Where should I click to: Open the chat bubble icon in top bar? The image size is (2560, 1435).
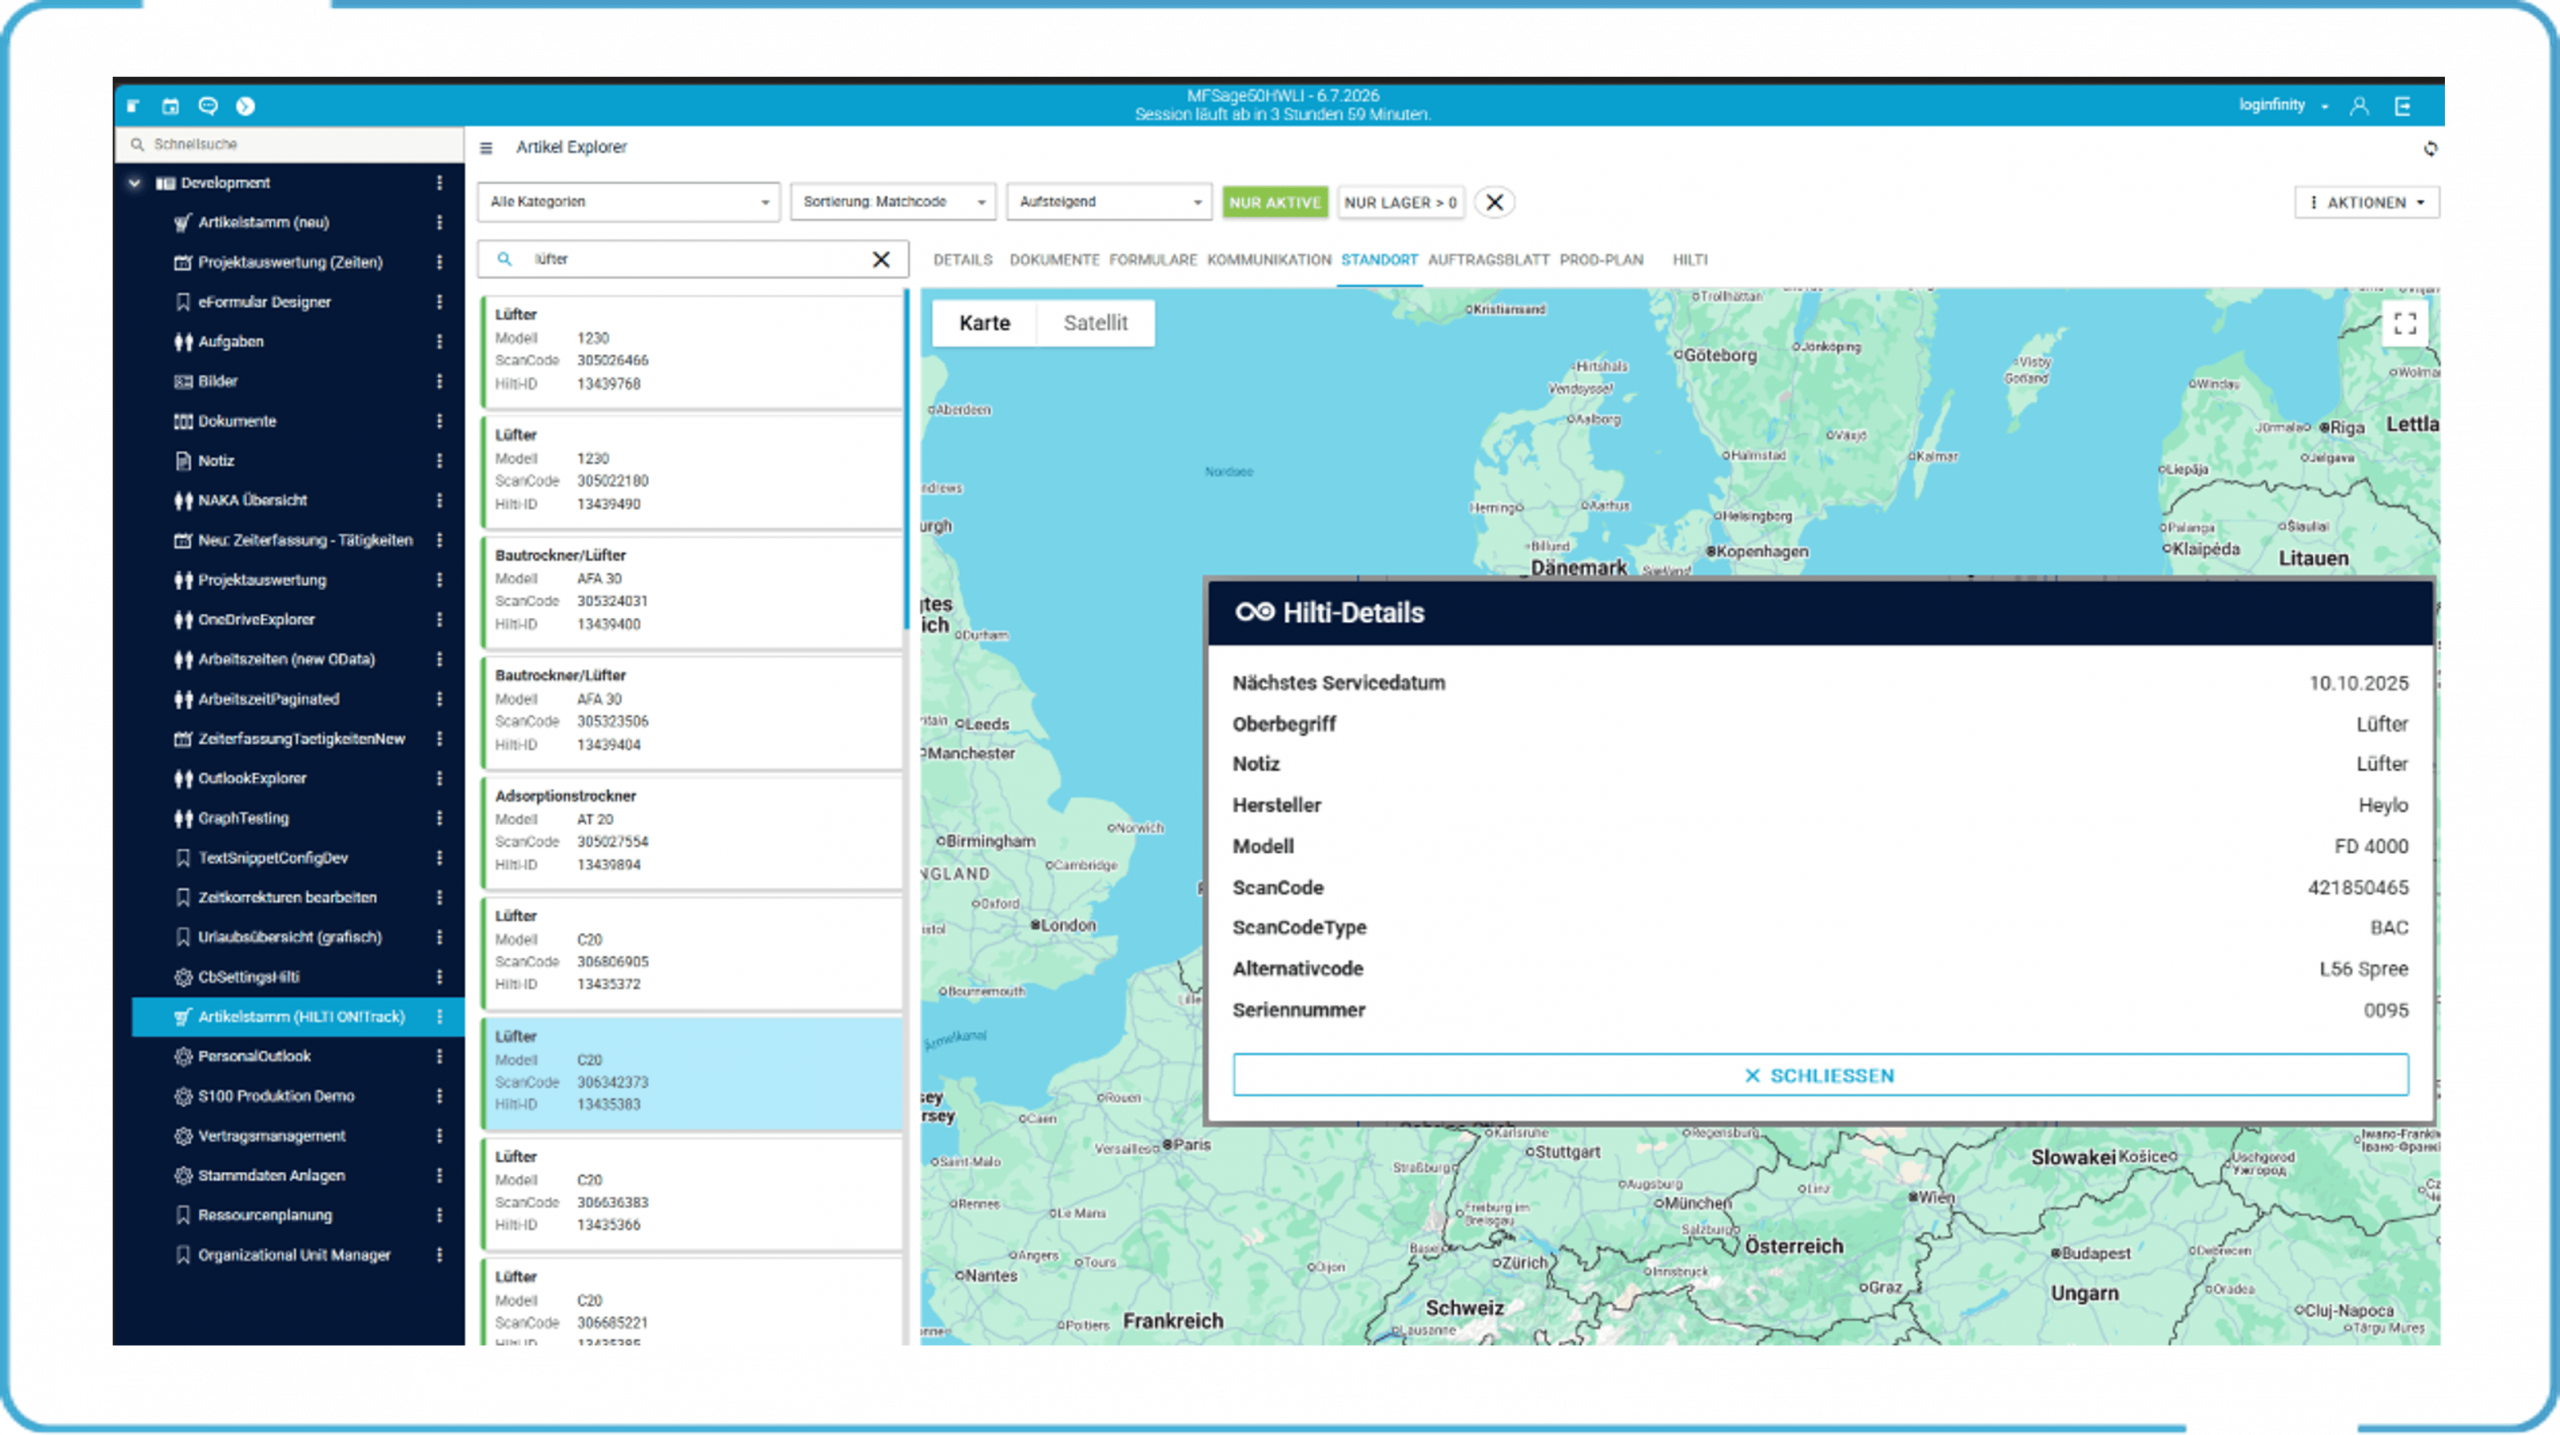coord(208,106)
